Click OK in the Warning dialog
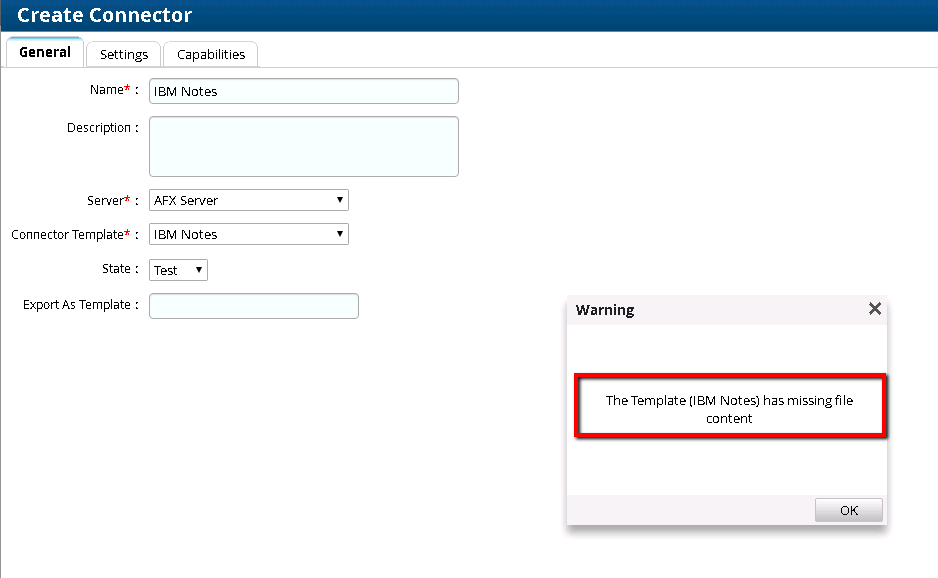This screenshot has width=938, height=578. pyautogui.click(x=848, y=510)
